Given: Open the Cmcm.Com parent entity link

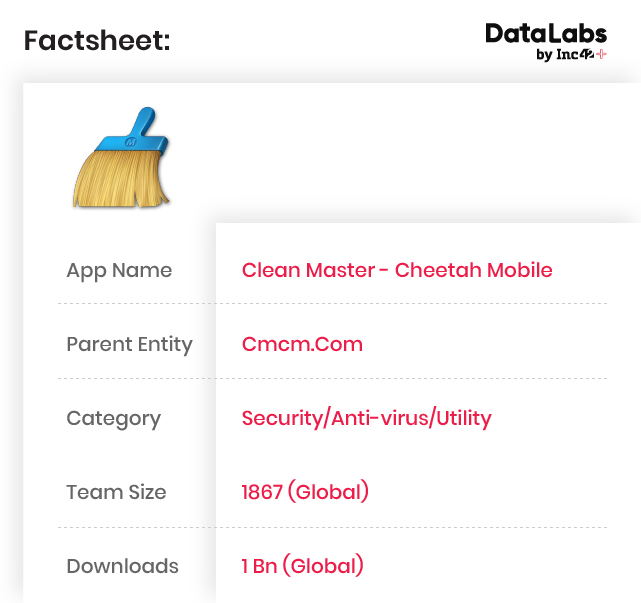Looking at the screenshot, I should [x=302, y=344].
